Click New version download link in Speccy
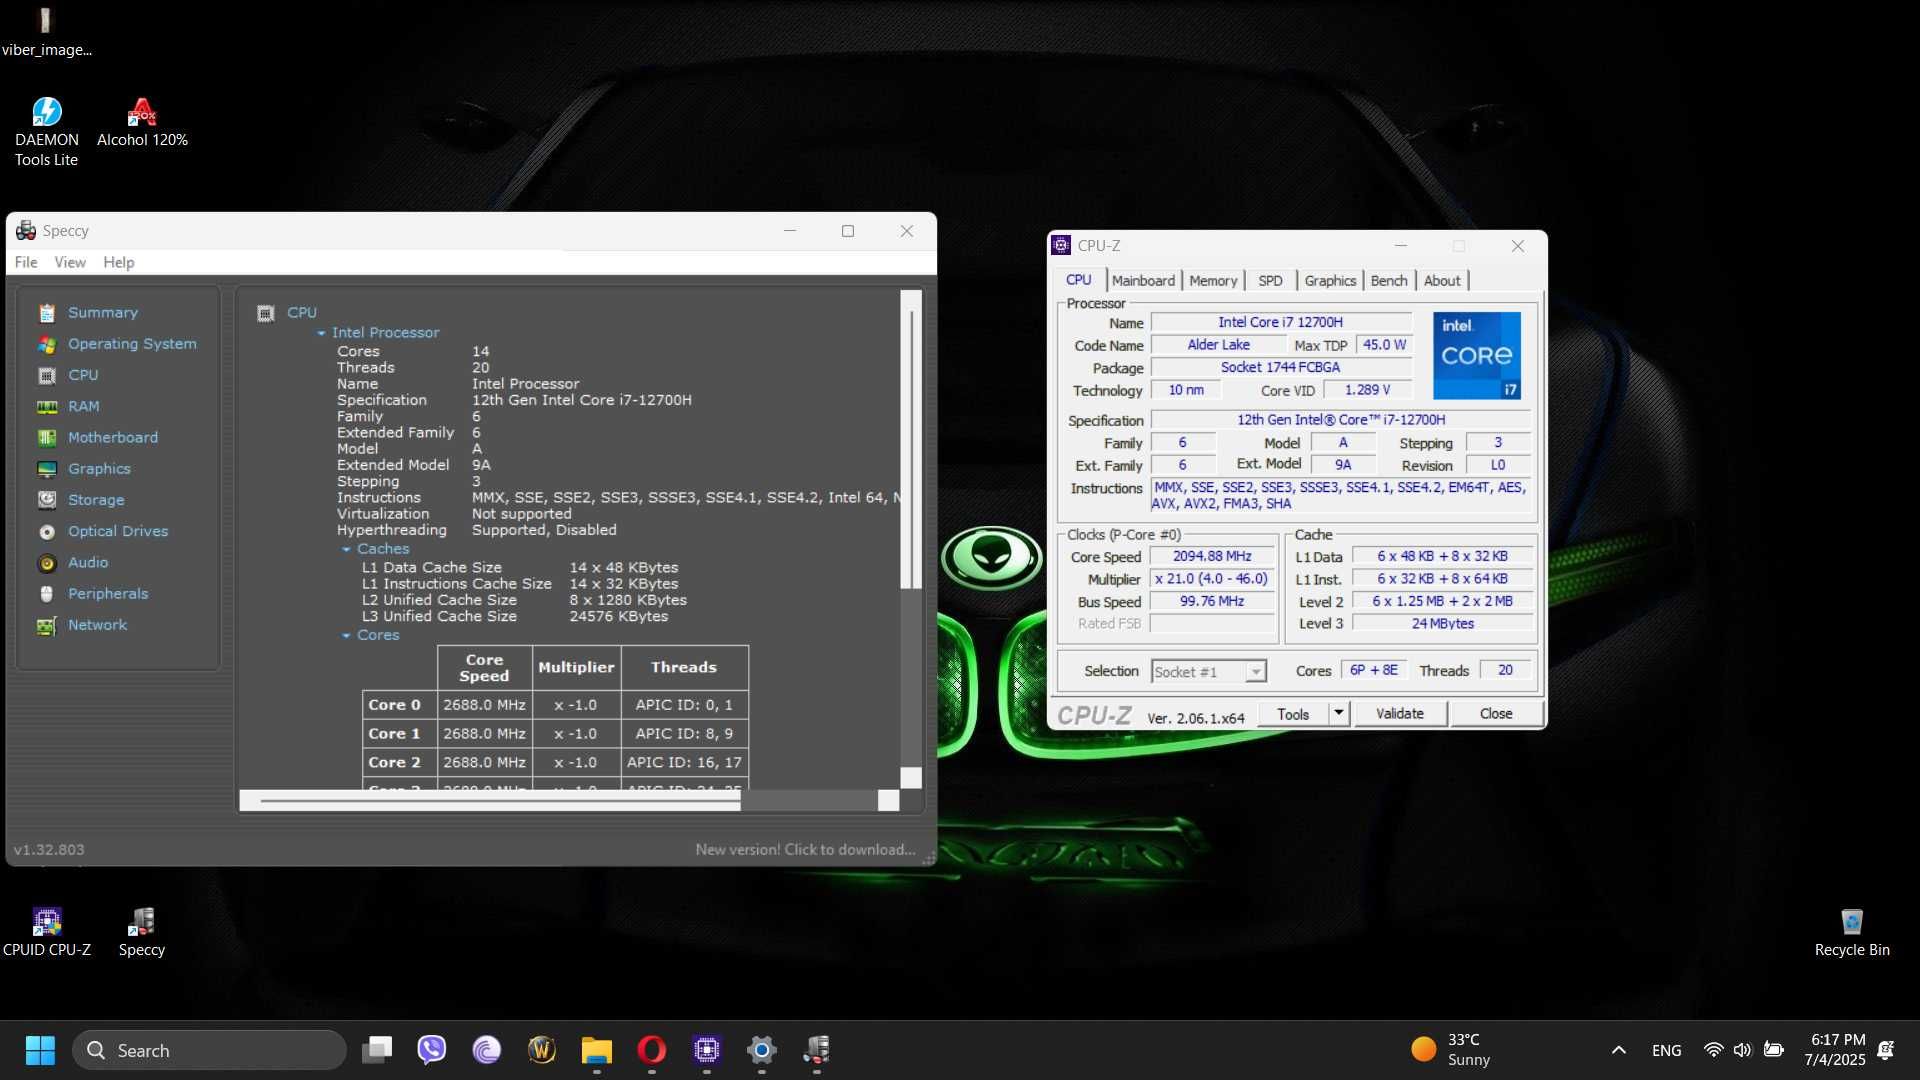This screenshot has width=1920, height=1080. [x=805, y=850]
